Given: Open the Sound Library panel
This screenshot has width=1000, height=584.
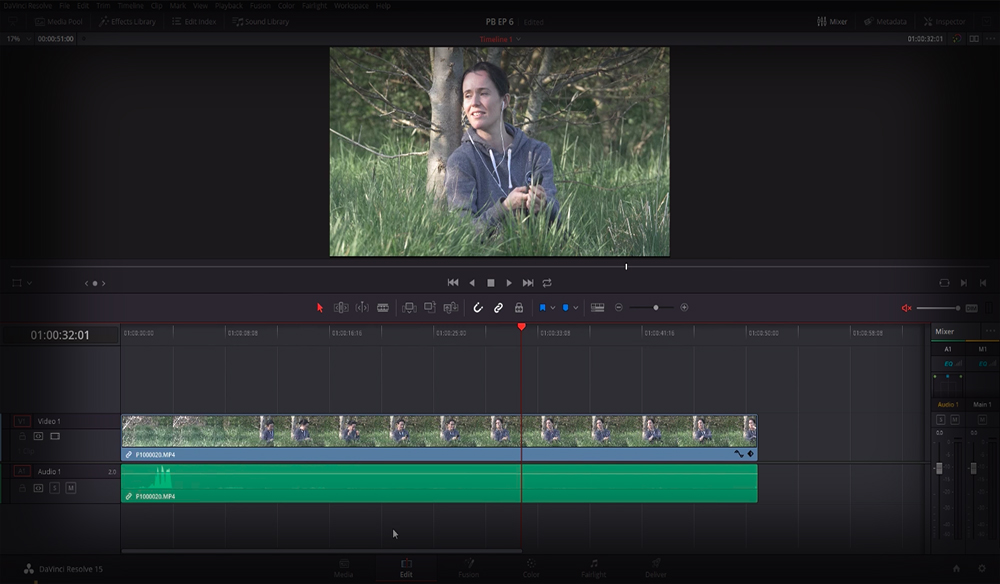Looking at the screenshot, I should coord(262,22).
